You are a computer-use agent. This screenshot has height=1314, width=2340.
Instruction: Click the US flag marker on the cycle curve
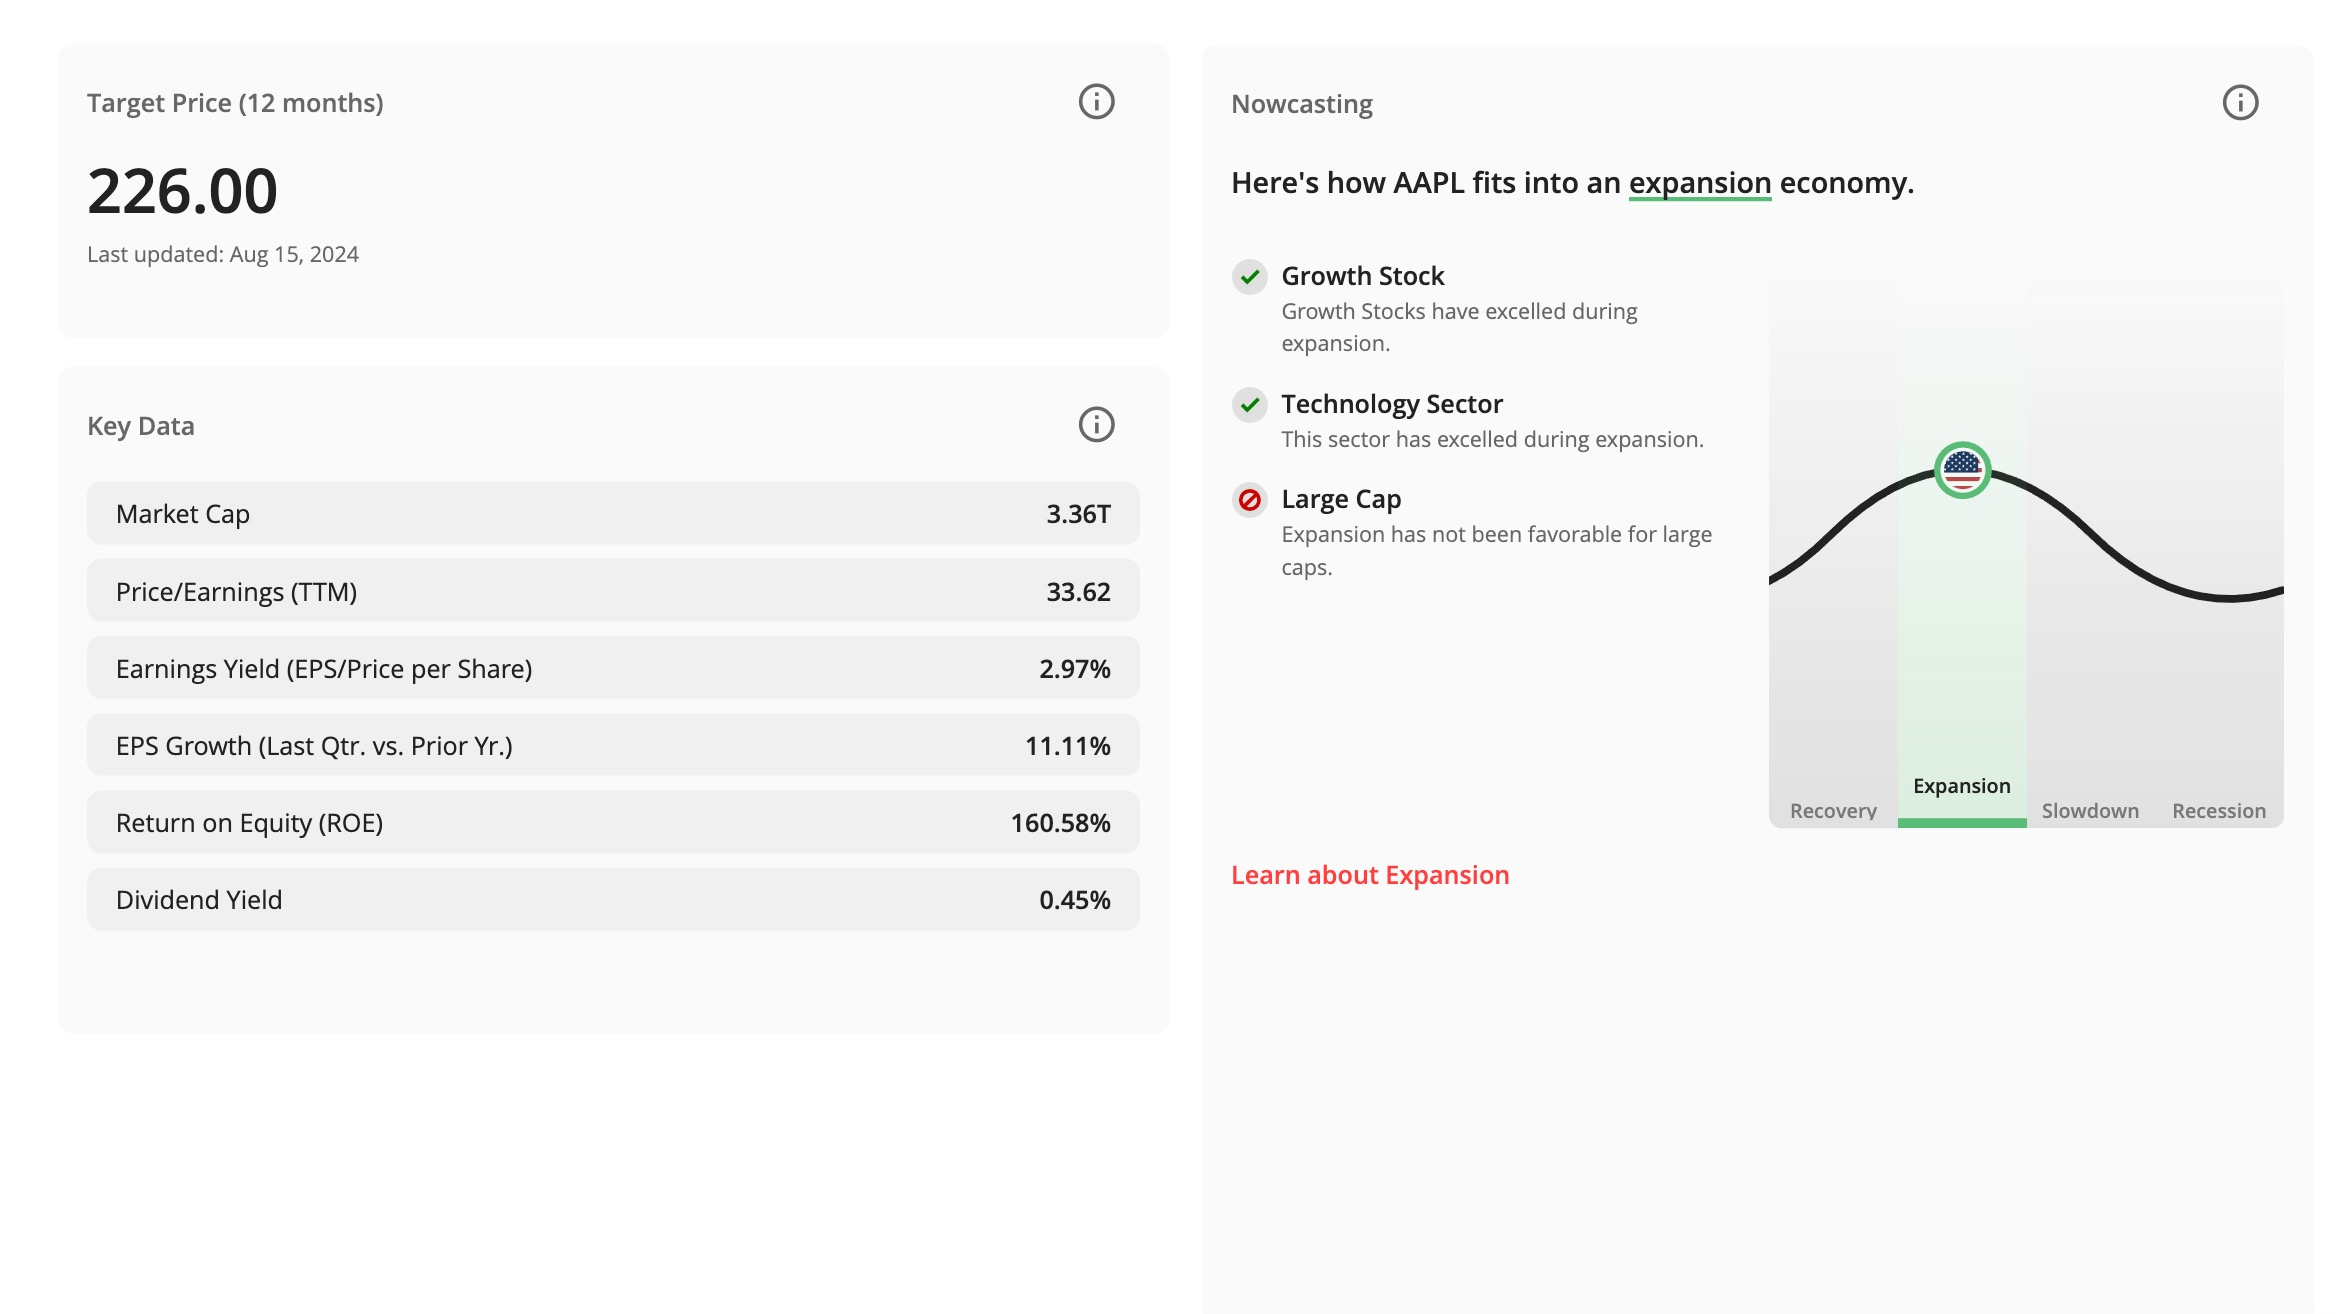(x=1962, y=470)
